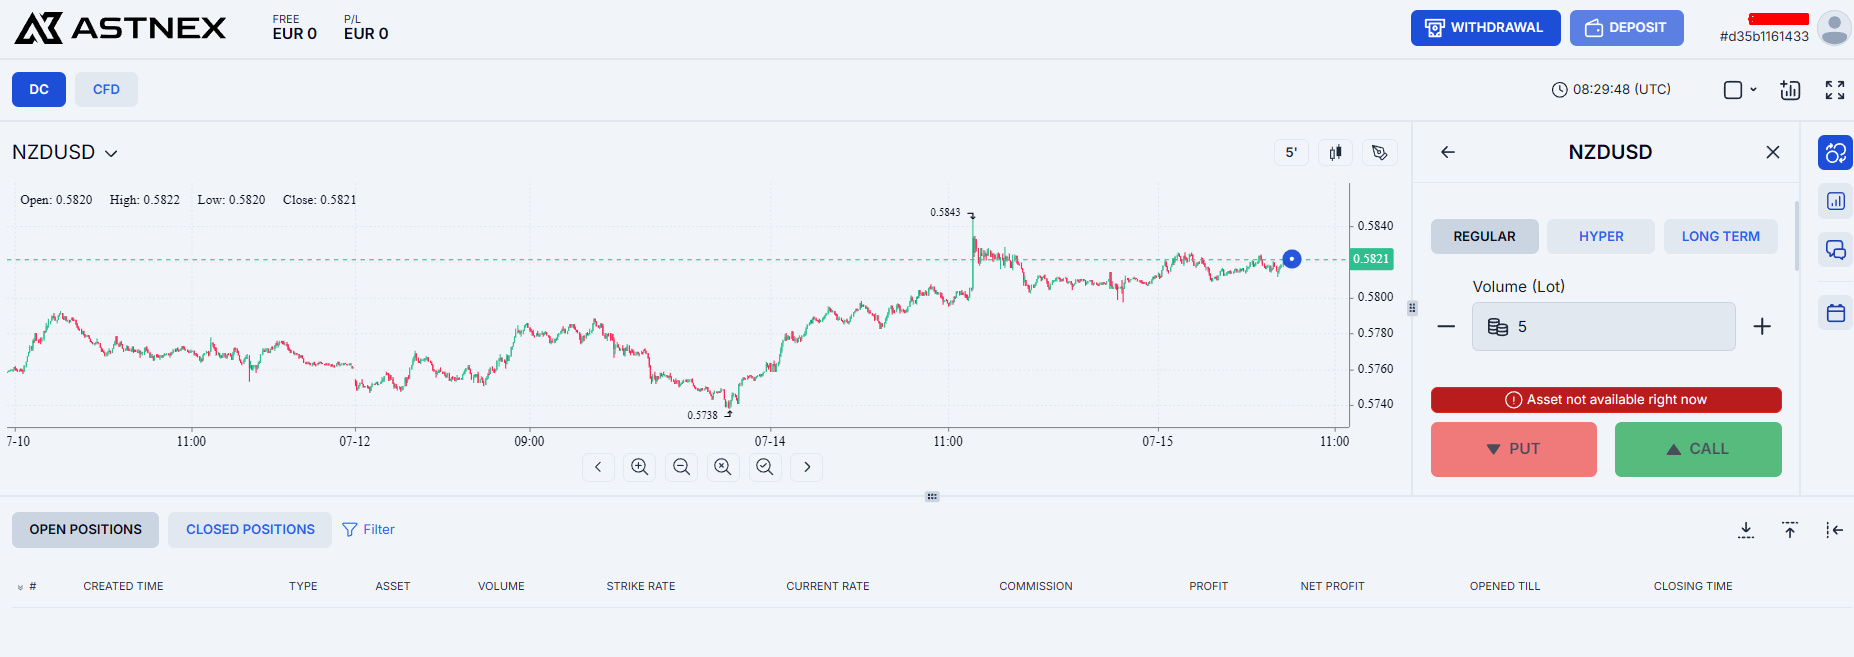Click the 0.5821 price label on axis
Image resolution: width=1854 pixels, height=657 pixels.
(x=1371, y=259)
